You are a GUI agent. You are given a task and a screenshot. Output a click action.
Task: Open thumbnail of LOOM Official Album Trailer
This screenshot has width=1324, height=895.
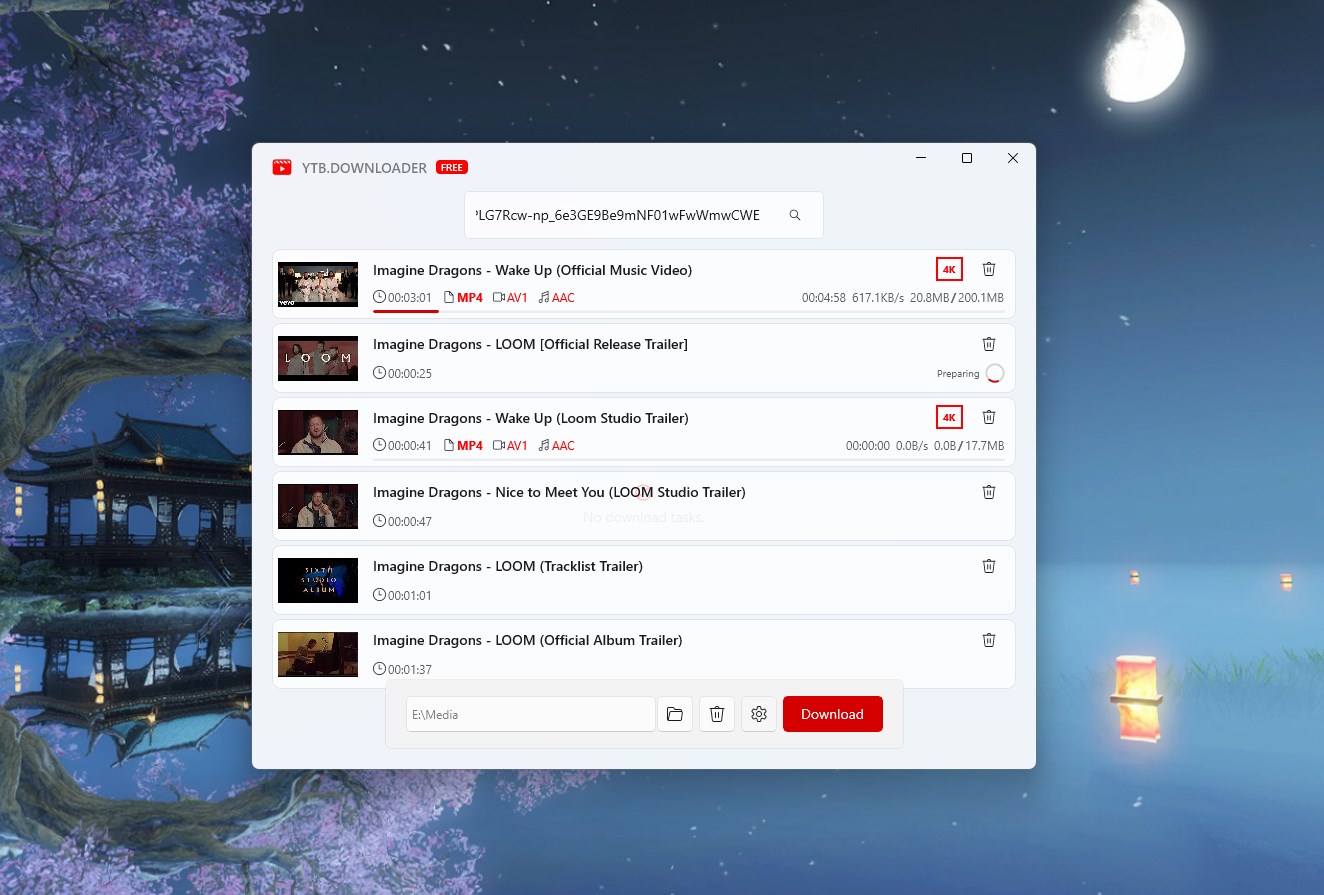click(x=318, y=654)
